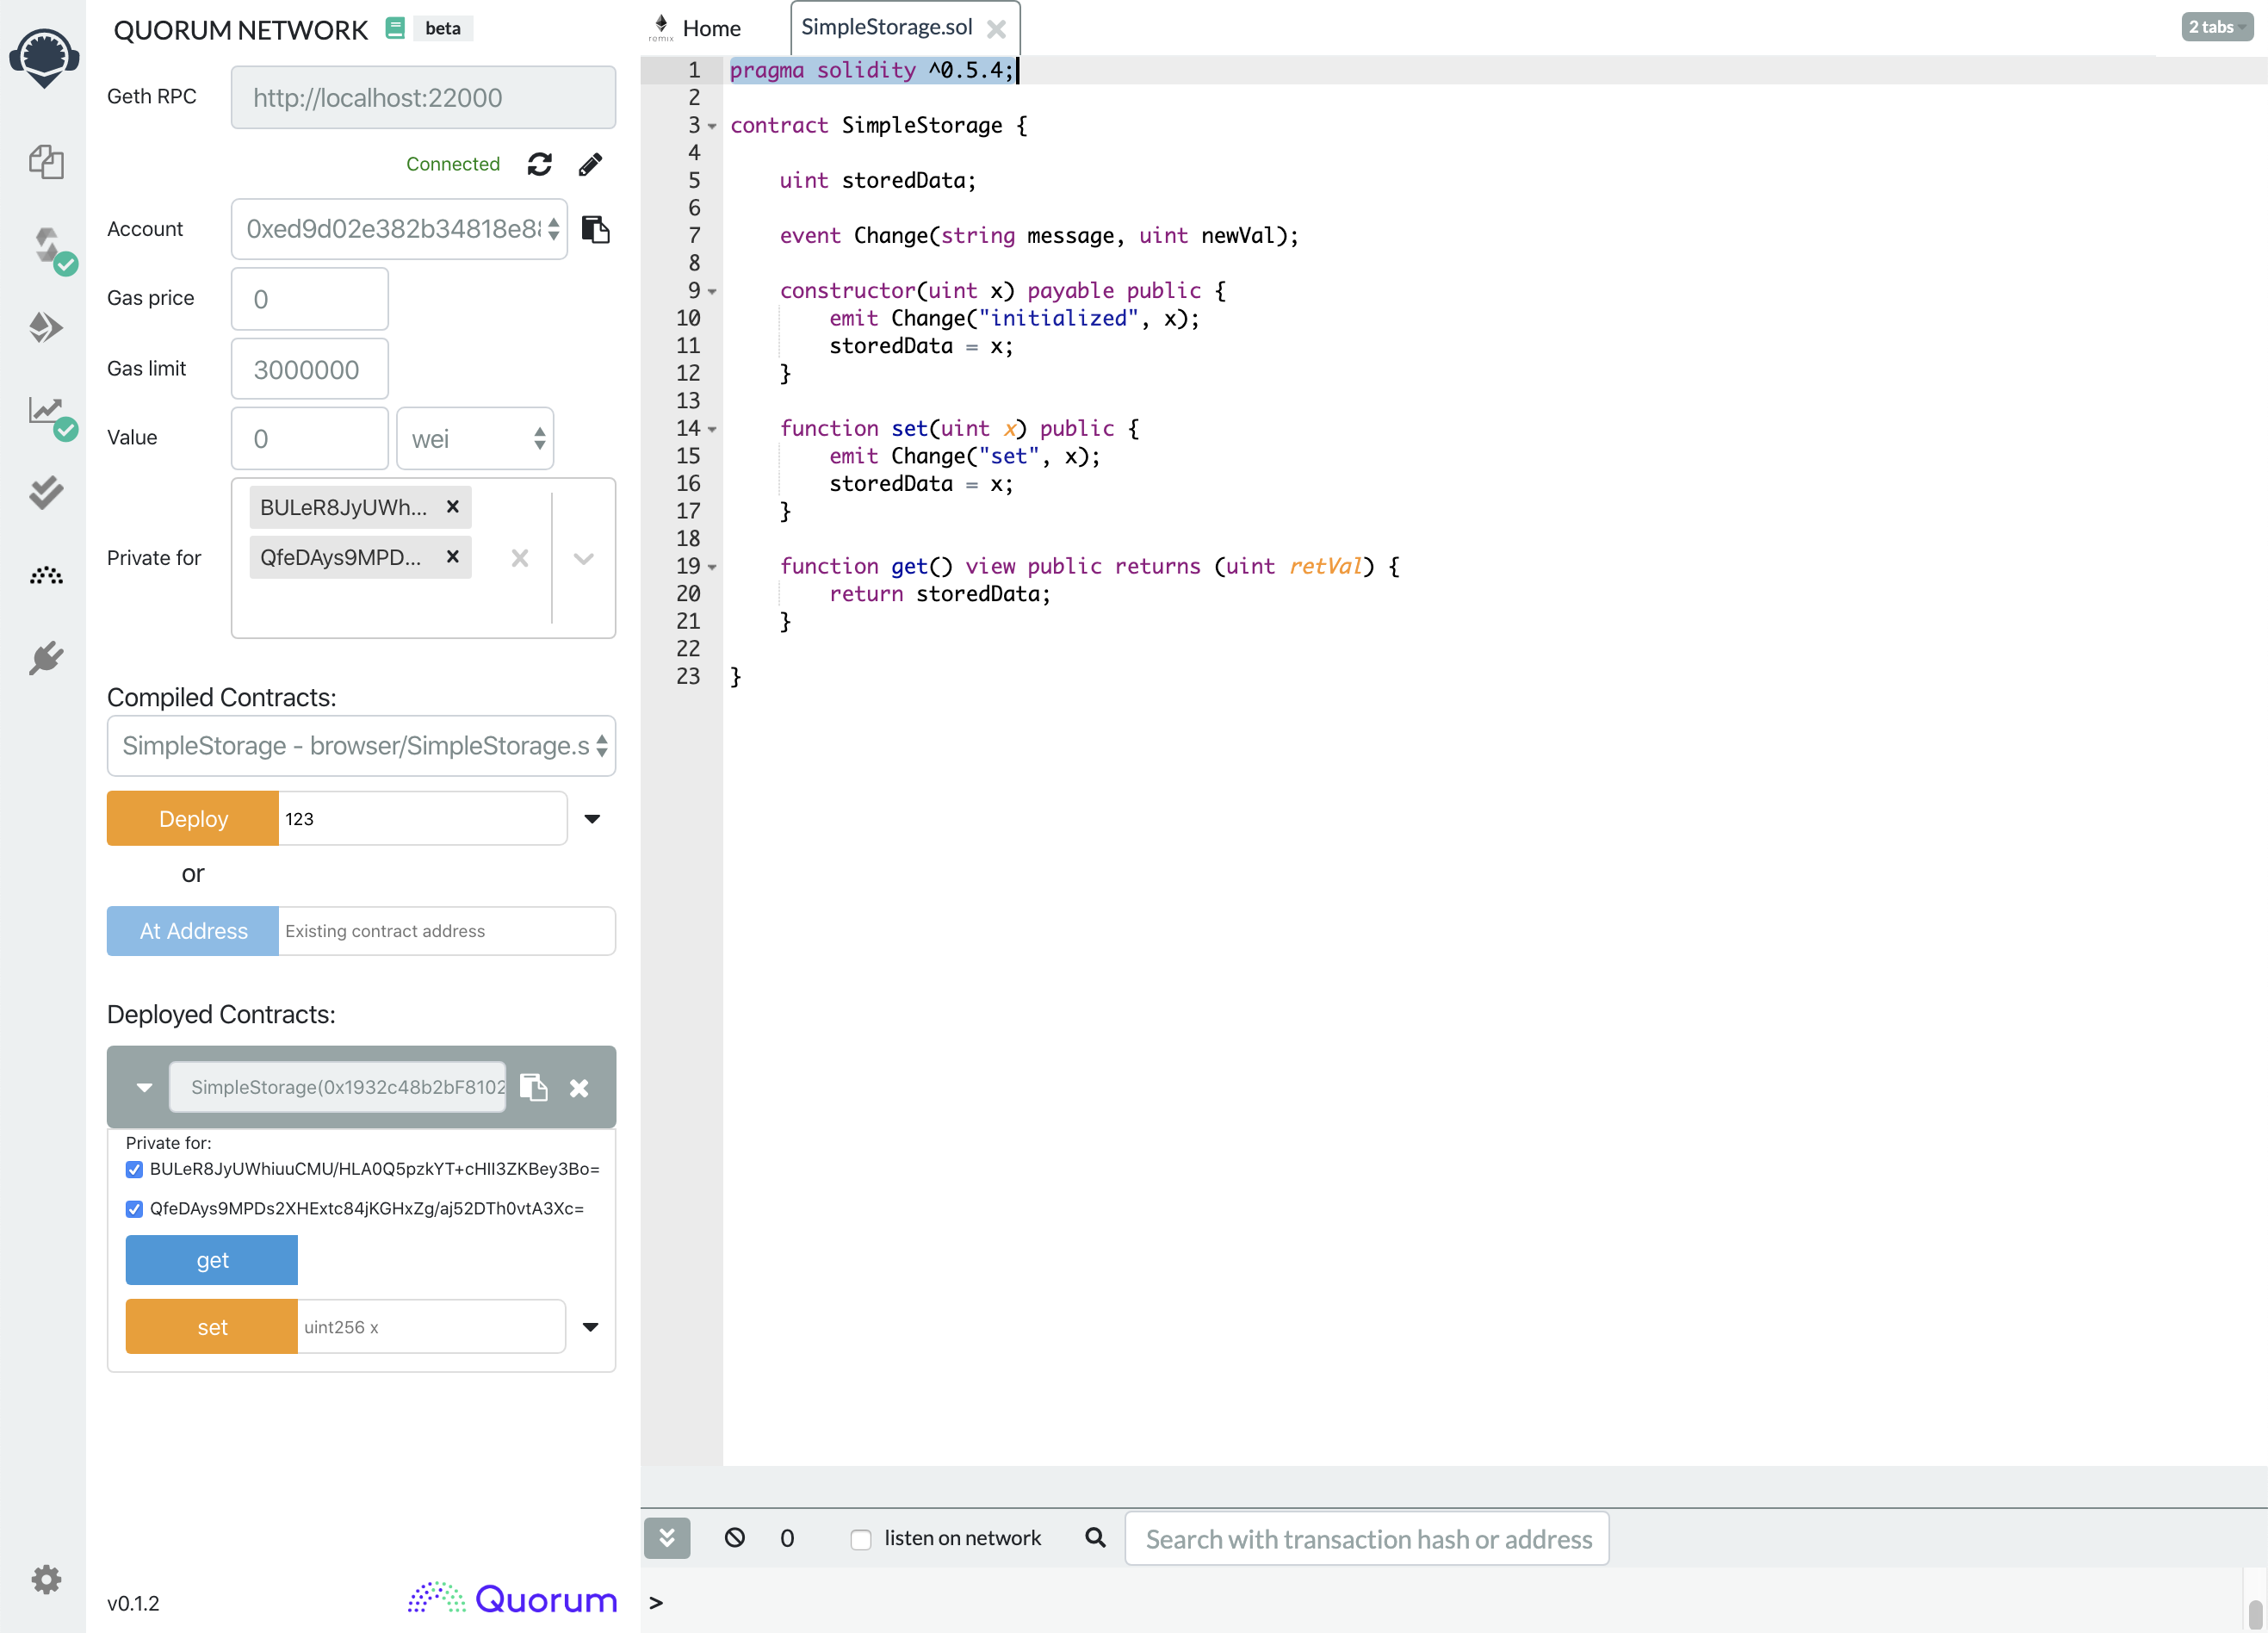Uncheck the QfeDAys9MPDs2XHExtc84 private-for key
The width and height of the screenshot is (2268, 1633).
134,1209
